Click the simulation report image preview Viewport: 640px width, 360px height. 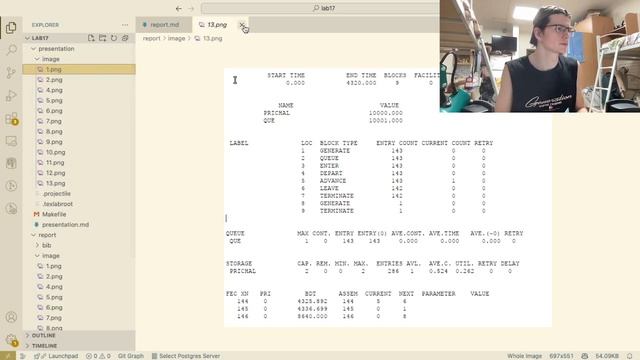pos(388,198)
